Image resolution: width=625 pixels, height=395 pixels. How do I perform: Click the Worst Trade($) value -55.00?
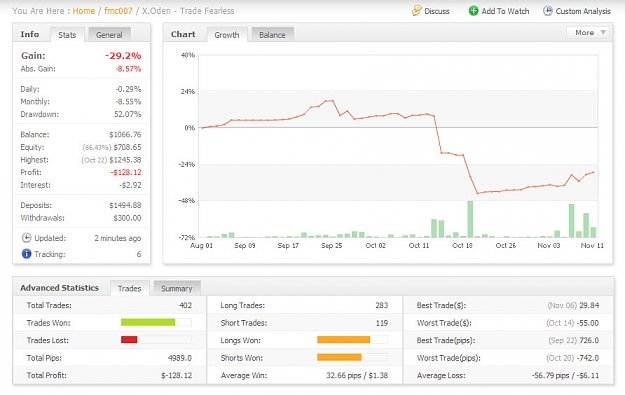588,323
